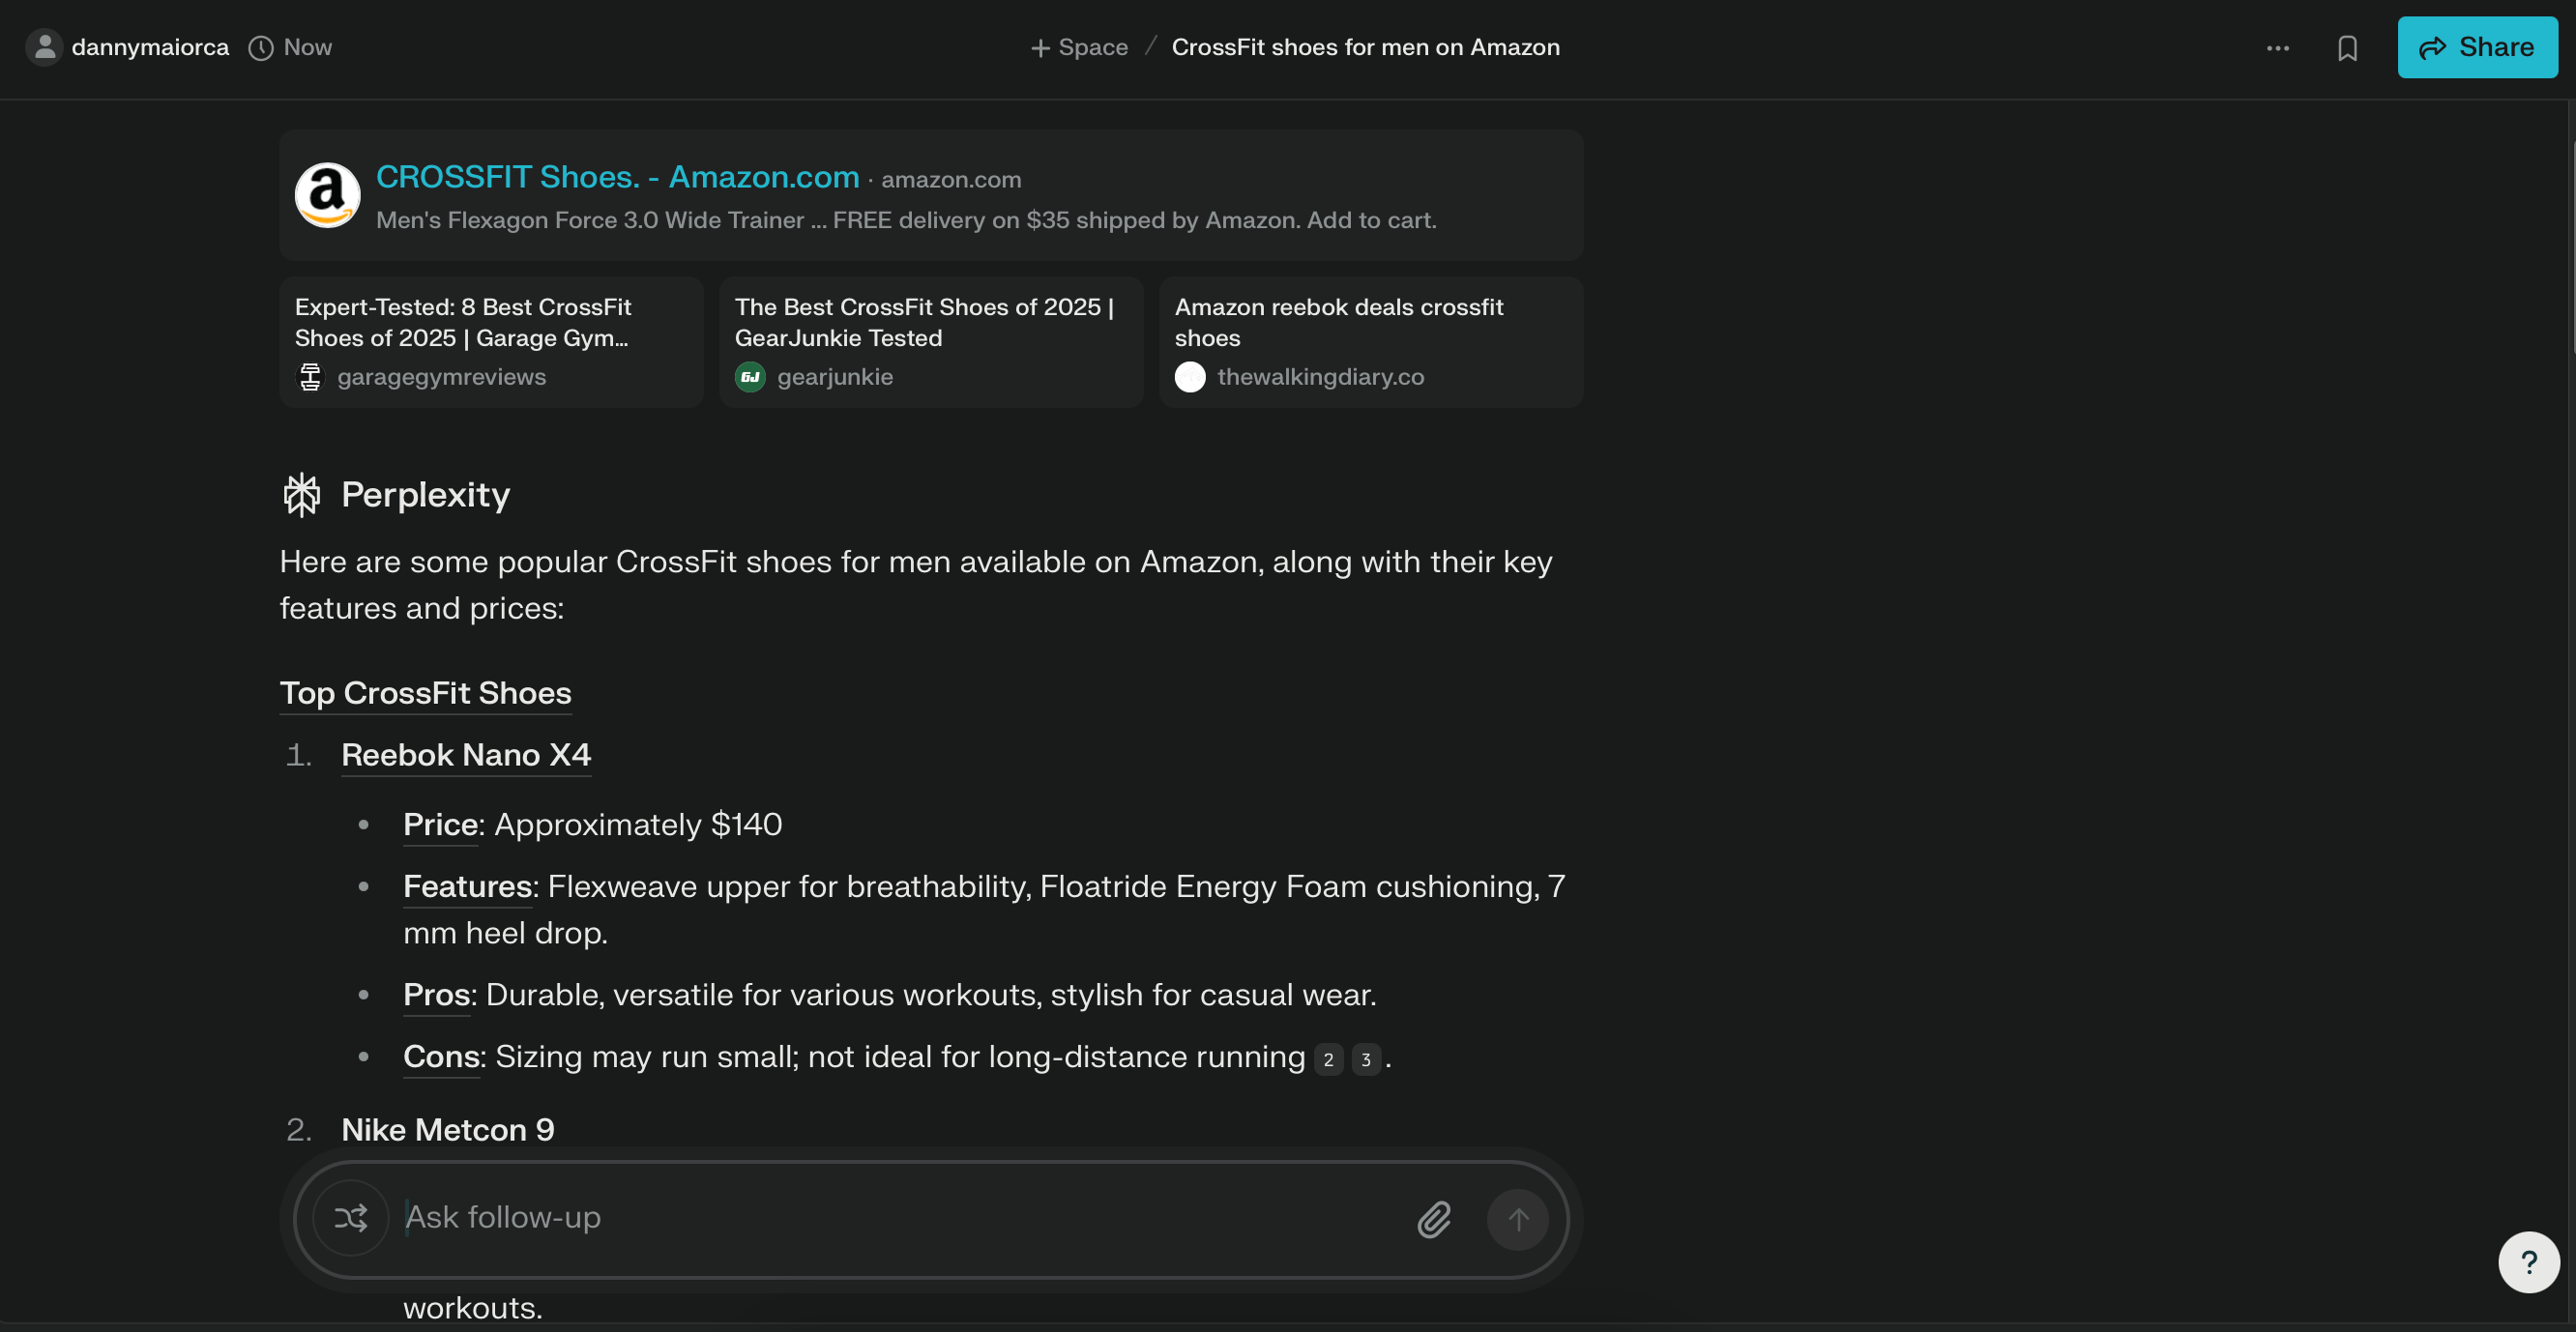Click the attach file paperclip icon

pyautogui.click(x=1434, y=1219)
